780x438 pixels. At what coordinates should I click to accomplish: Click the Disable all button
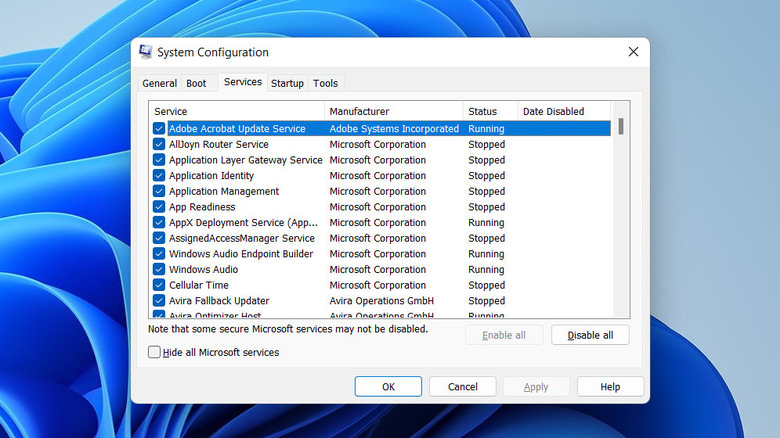pyautogui.click(x=590, y=335)
